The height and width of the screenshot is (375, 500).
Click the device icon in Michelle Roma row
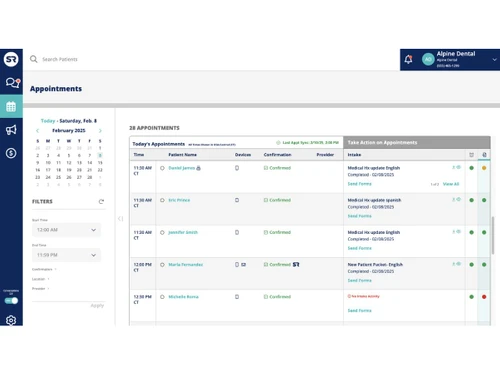pyautogui.click(x=237, y=297)
